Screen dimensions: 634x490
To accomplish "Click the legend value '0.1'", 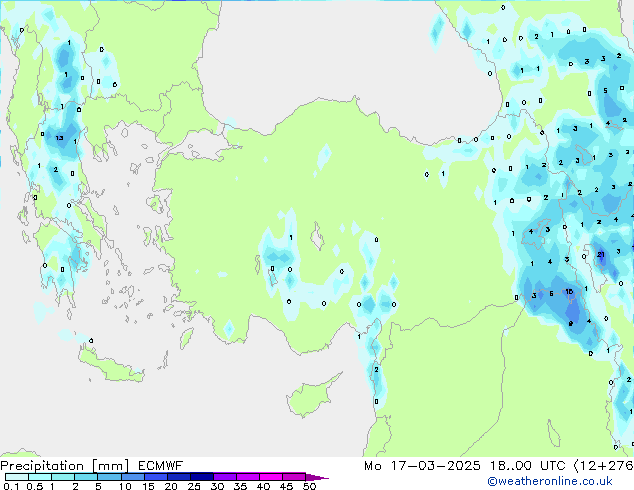I will pos(11,486).
